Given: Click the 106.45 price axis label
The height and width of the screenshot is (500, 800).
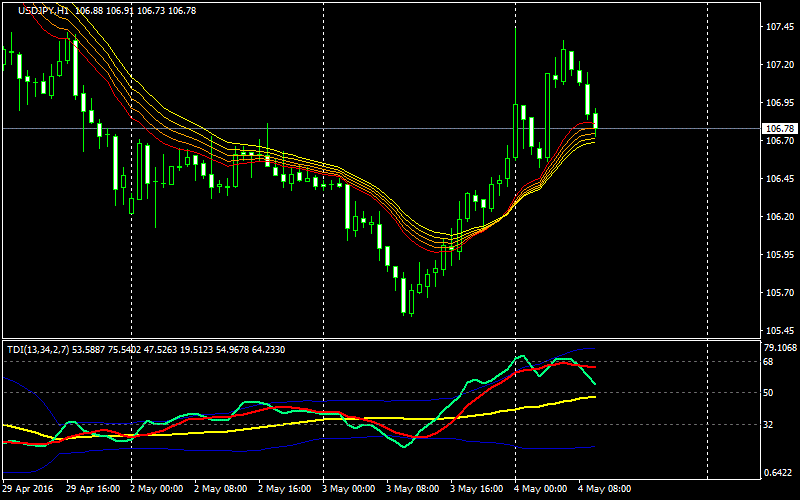Looking at the screenshot, I should coord(780,179).
